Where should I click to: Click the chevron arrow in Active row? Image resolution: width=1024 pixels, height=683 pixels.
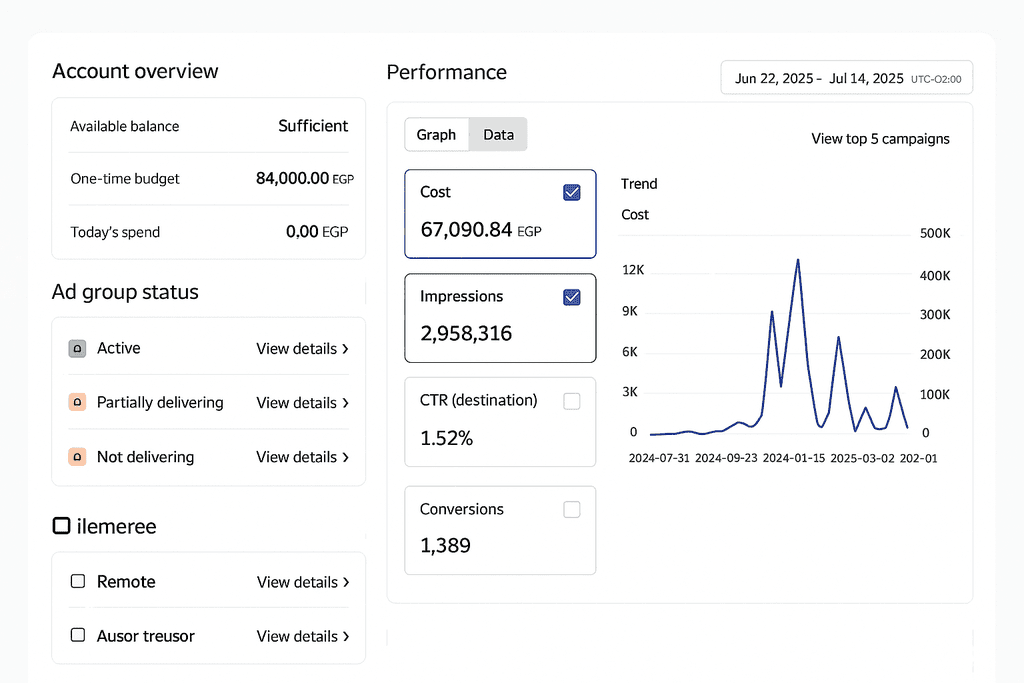point(345,349)
